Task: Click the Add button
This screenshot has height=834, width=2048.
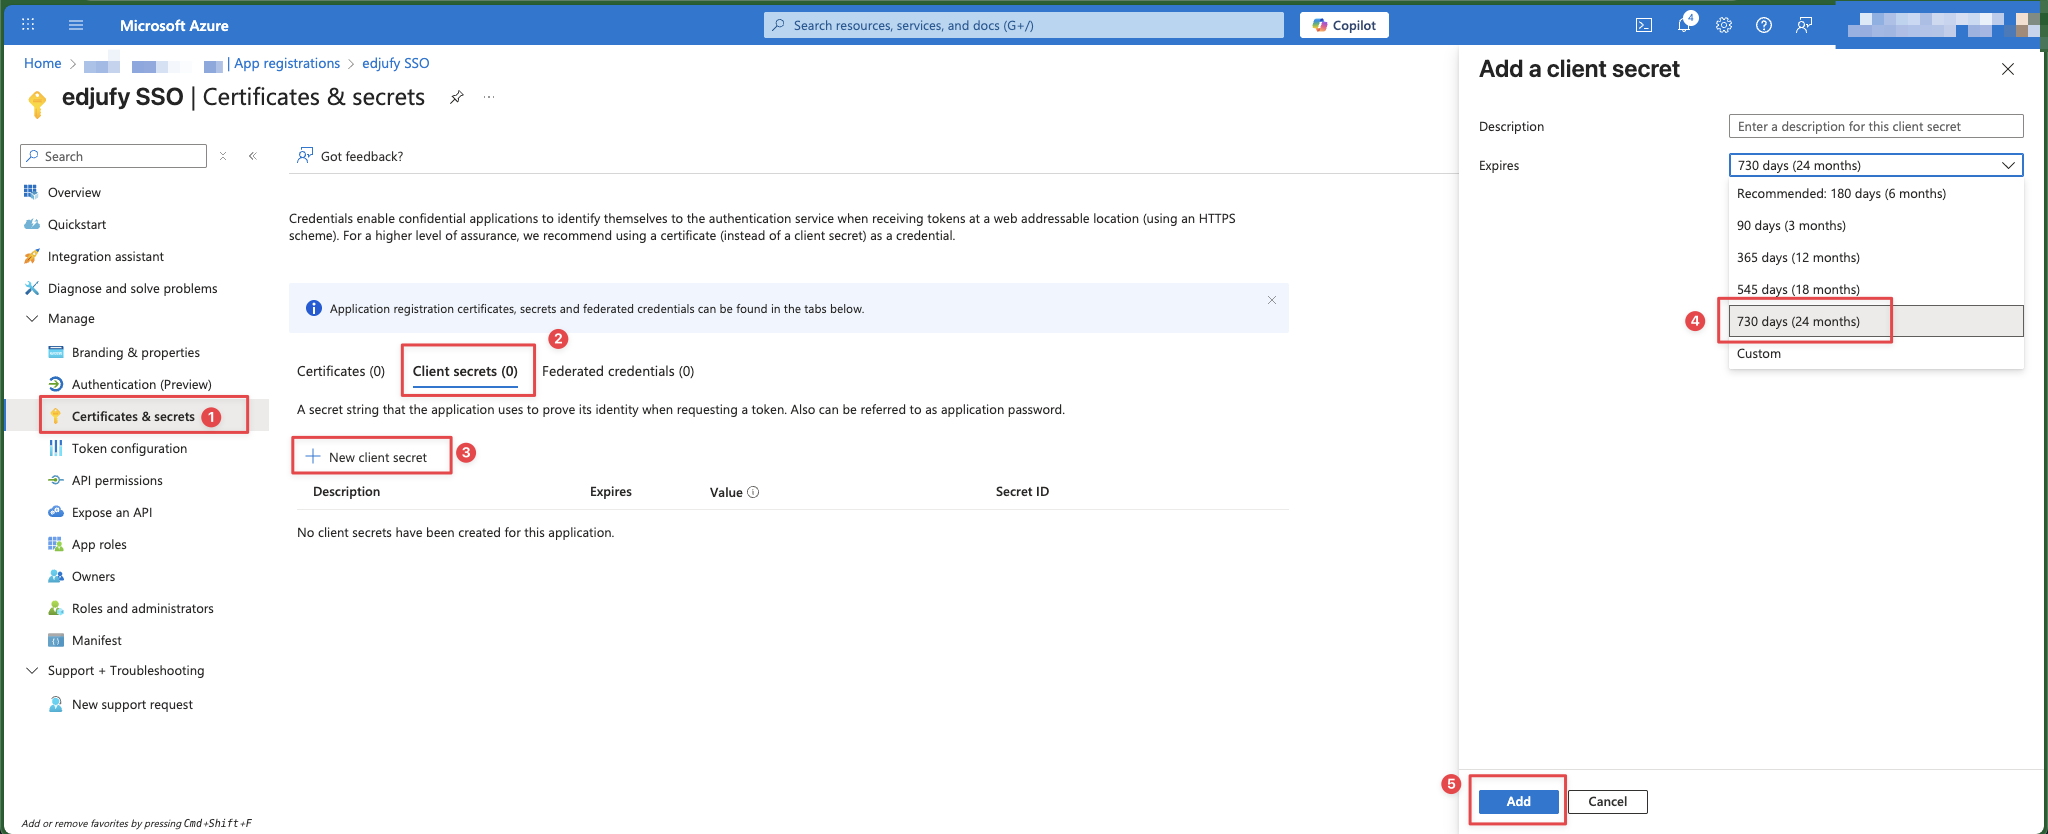Action: coord(1518,801)
